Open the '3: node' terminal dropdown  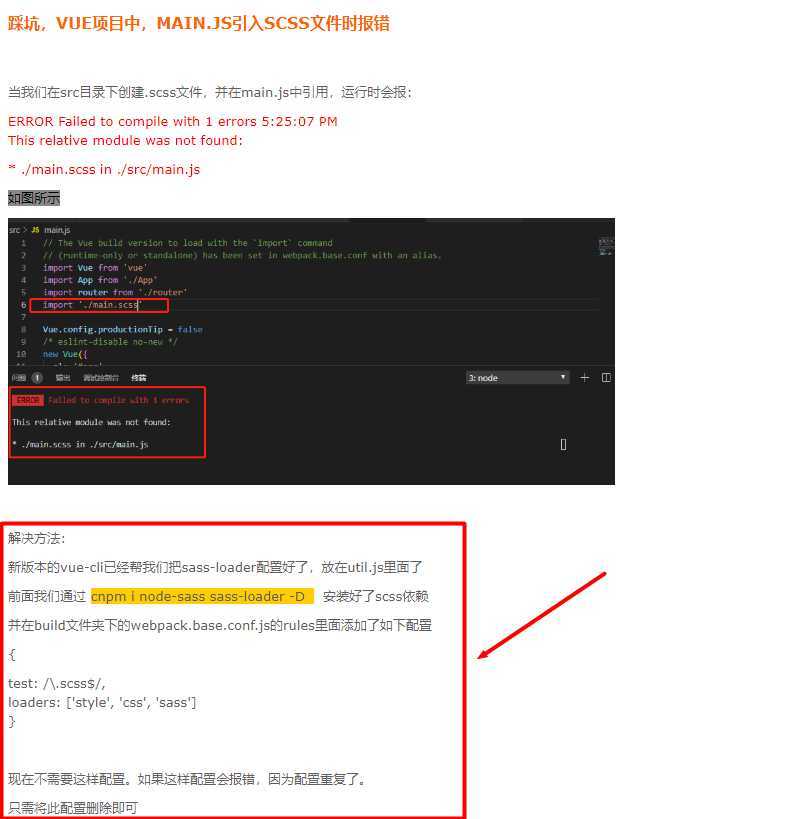517,378
